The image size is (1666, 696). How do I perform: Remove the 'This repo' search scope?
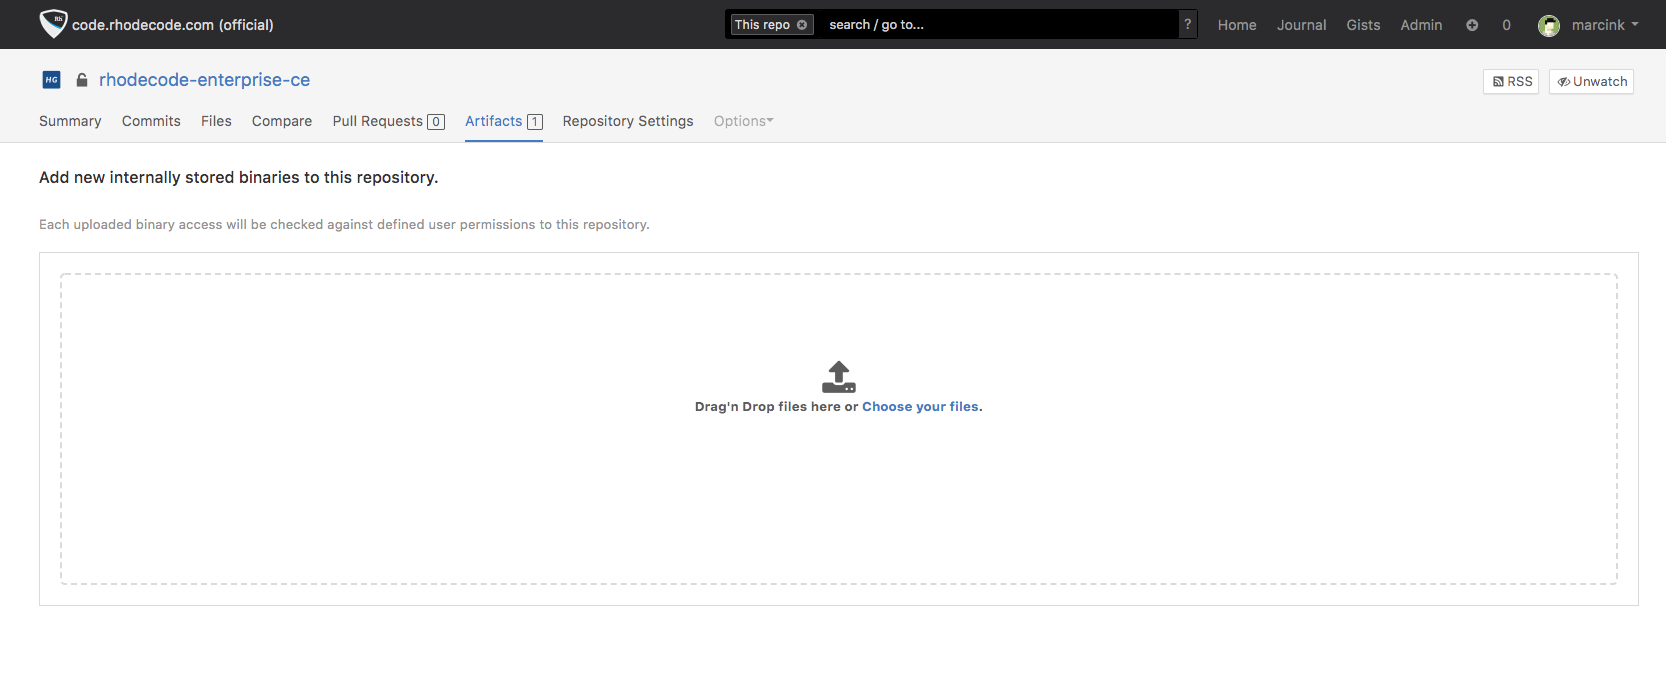click(802, 25)
